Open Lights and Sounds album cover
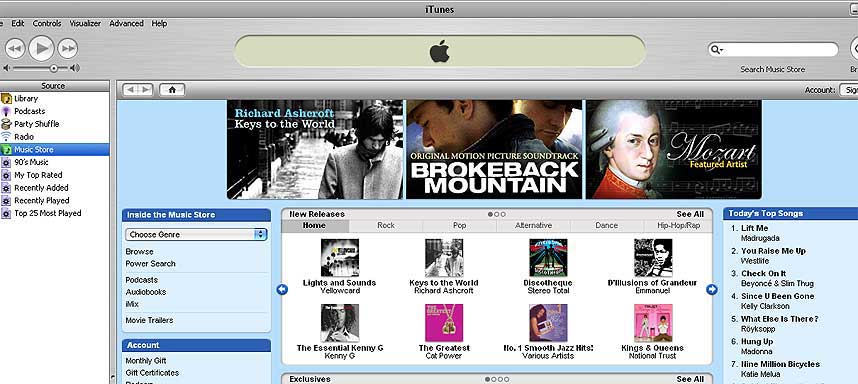Screen dimensions: 858x384 pyautogui.click(x=340, y=258)
